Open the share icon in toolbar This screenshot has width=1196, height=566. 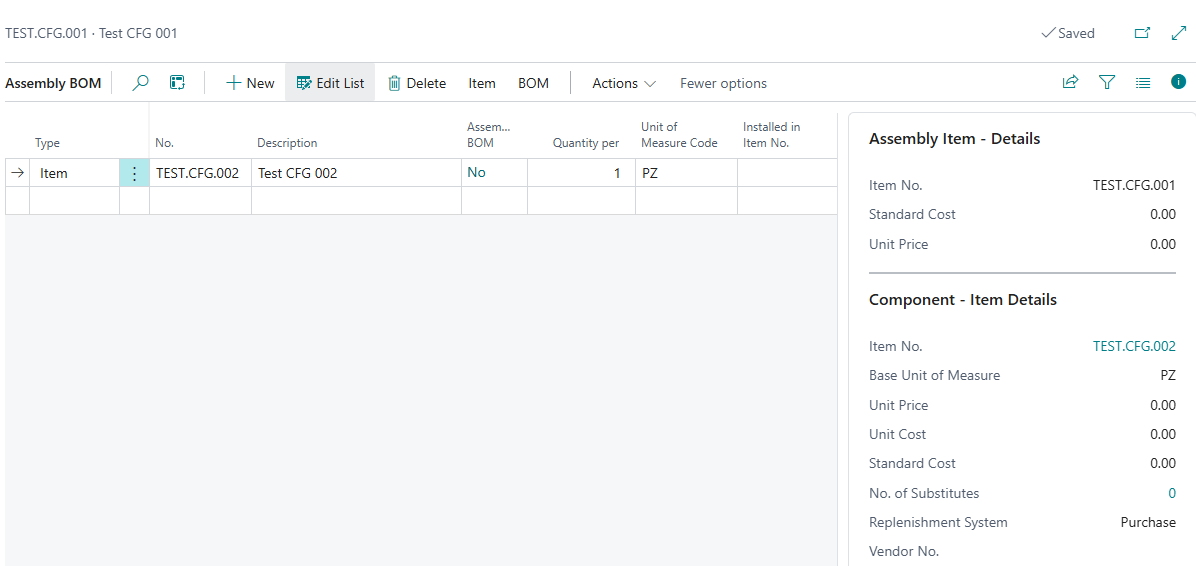point(1070,83)
